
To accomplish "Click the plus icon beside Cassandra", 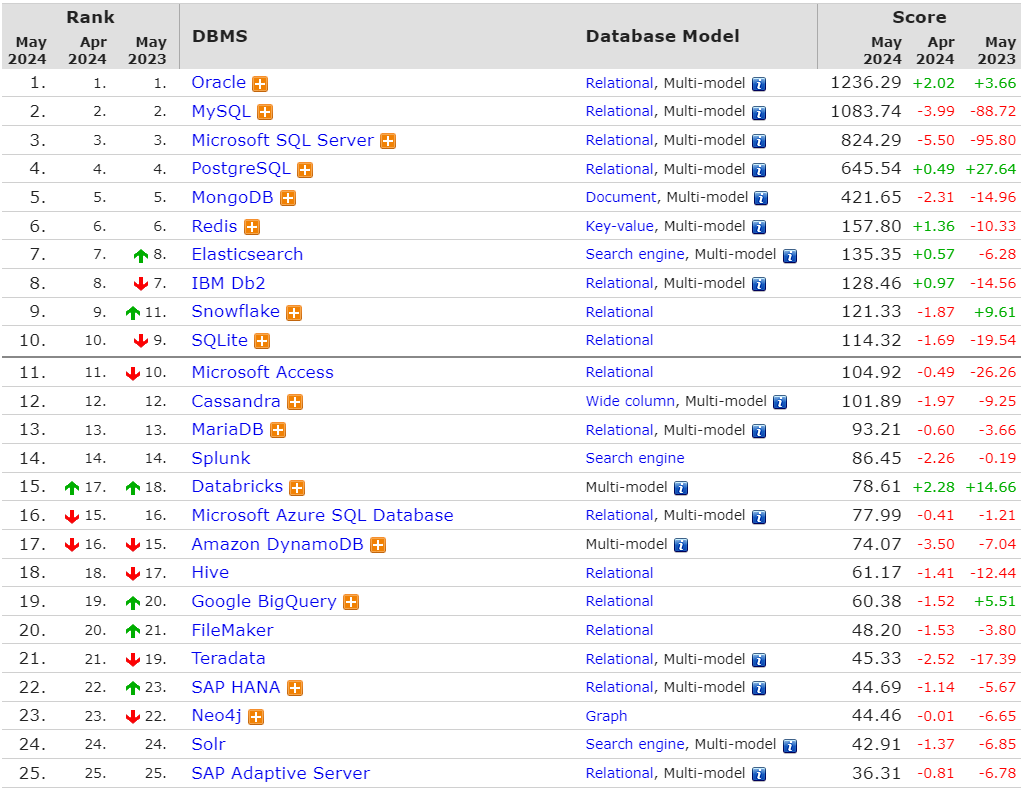I will (295, 402).
